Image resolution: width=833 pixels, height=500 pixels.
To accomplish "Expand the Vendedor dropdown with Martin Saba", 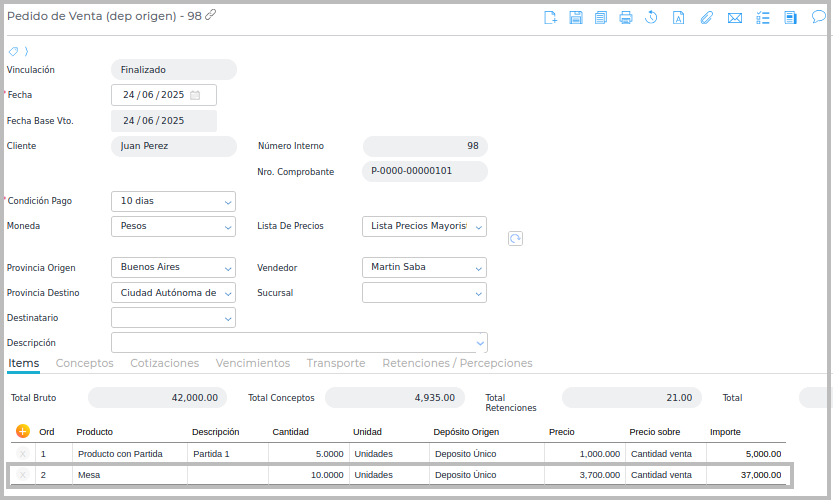I will tap(478, 268).
